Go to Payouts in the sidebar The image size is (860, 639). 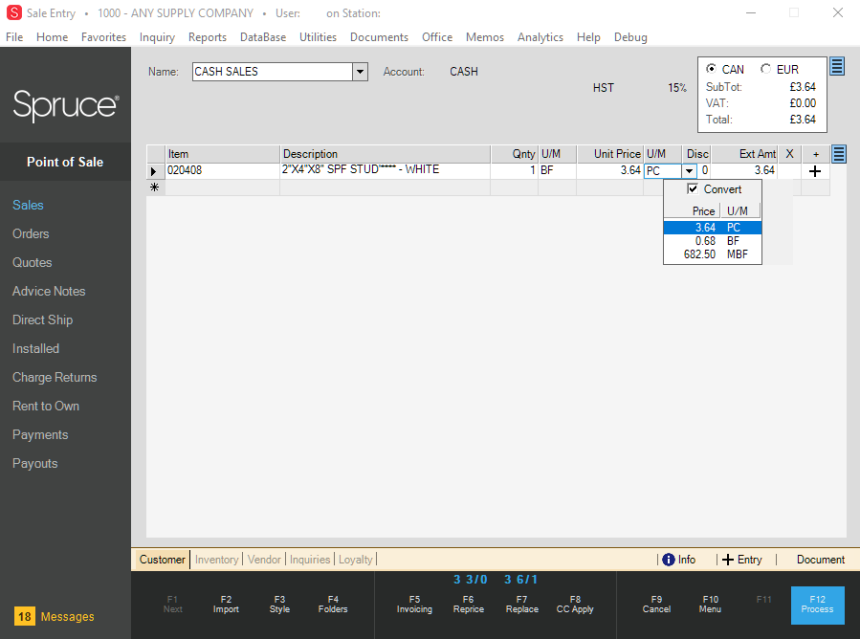click(x=35, y=463)
